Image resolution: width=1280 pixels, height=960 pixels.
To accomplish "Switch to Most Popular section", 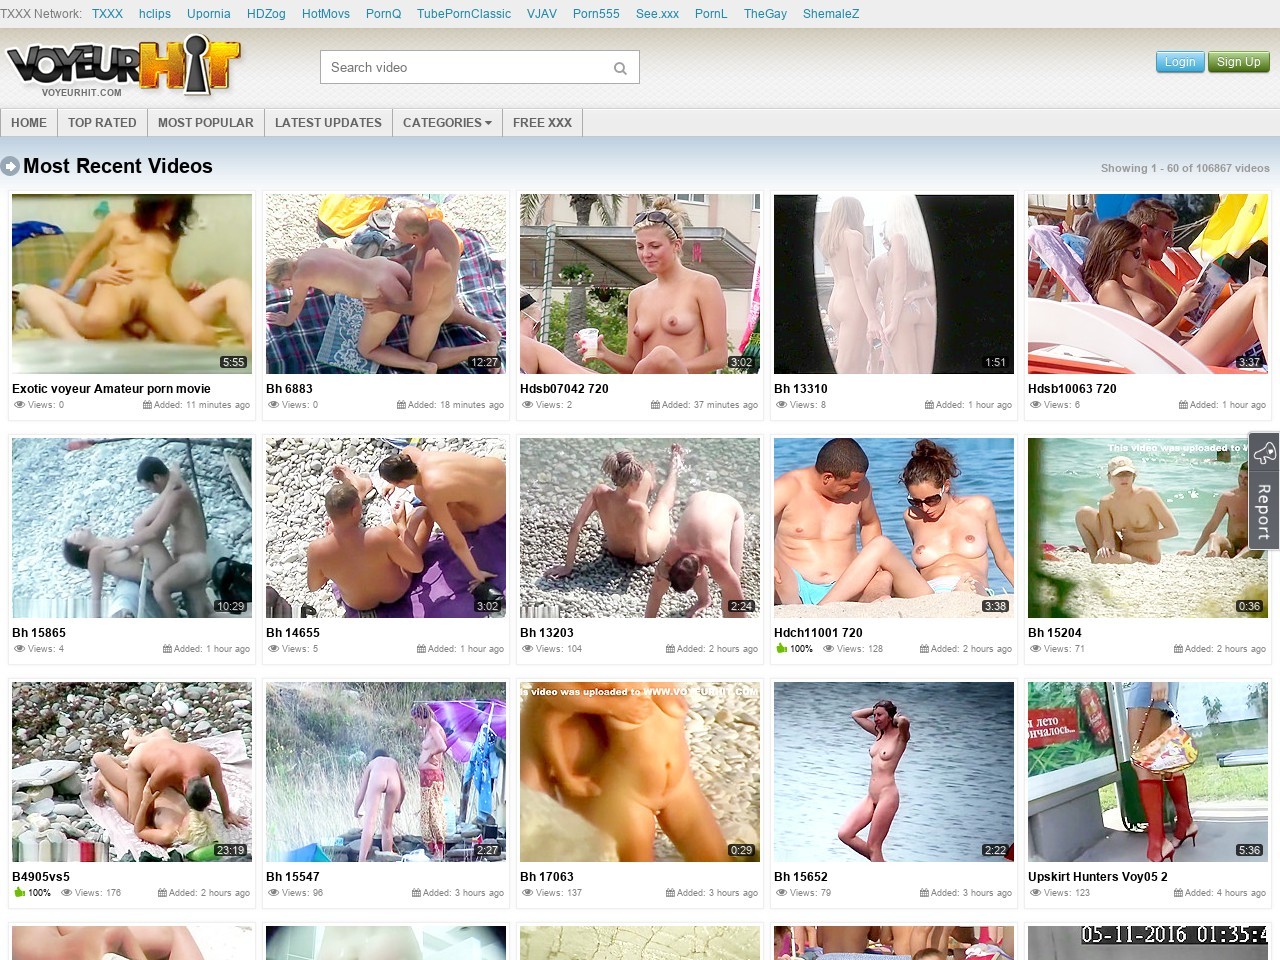I will point(205,123).
